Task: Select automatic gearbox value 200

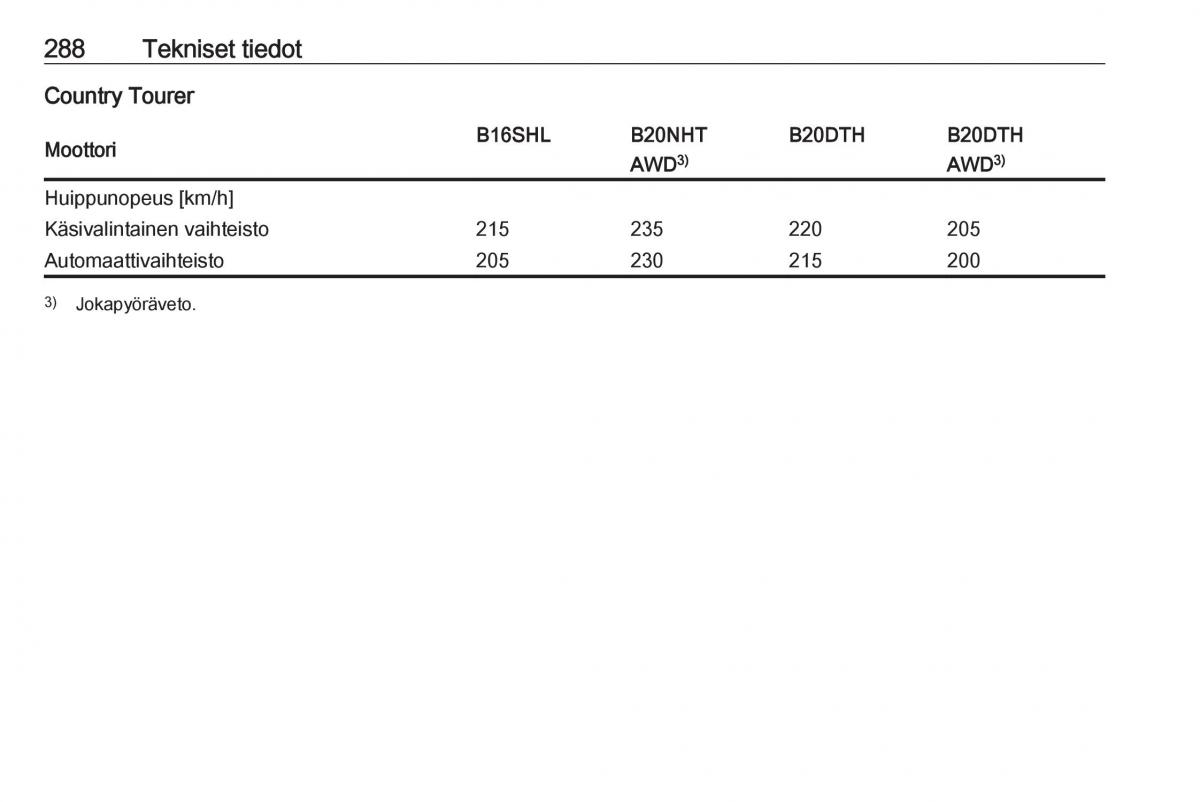Action: click(964, 260)
